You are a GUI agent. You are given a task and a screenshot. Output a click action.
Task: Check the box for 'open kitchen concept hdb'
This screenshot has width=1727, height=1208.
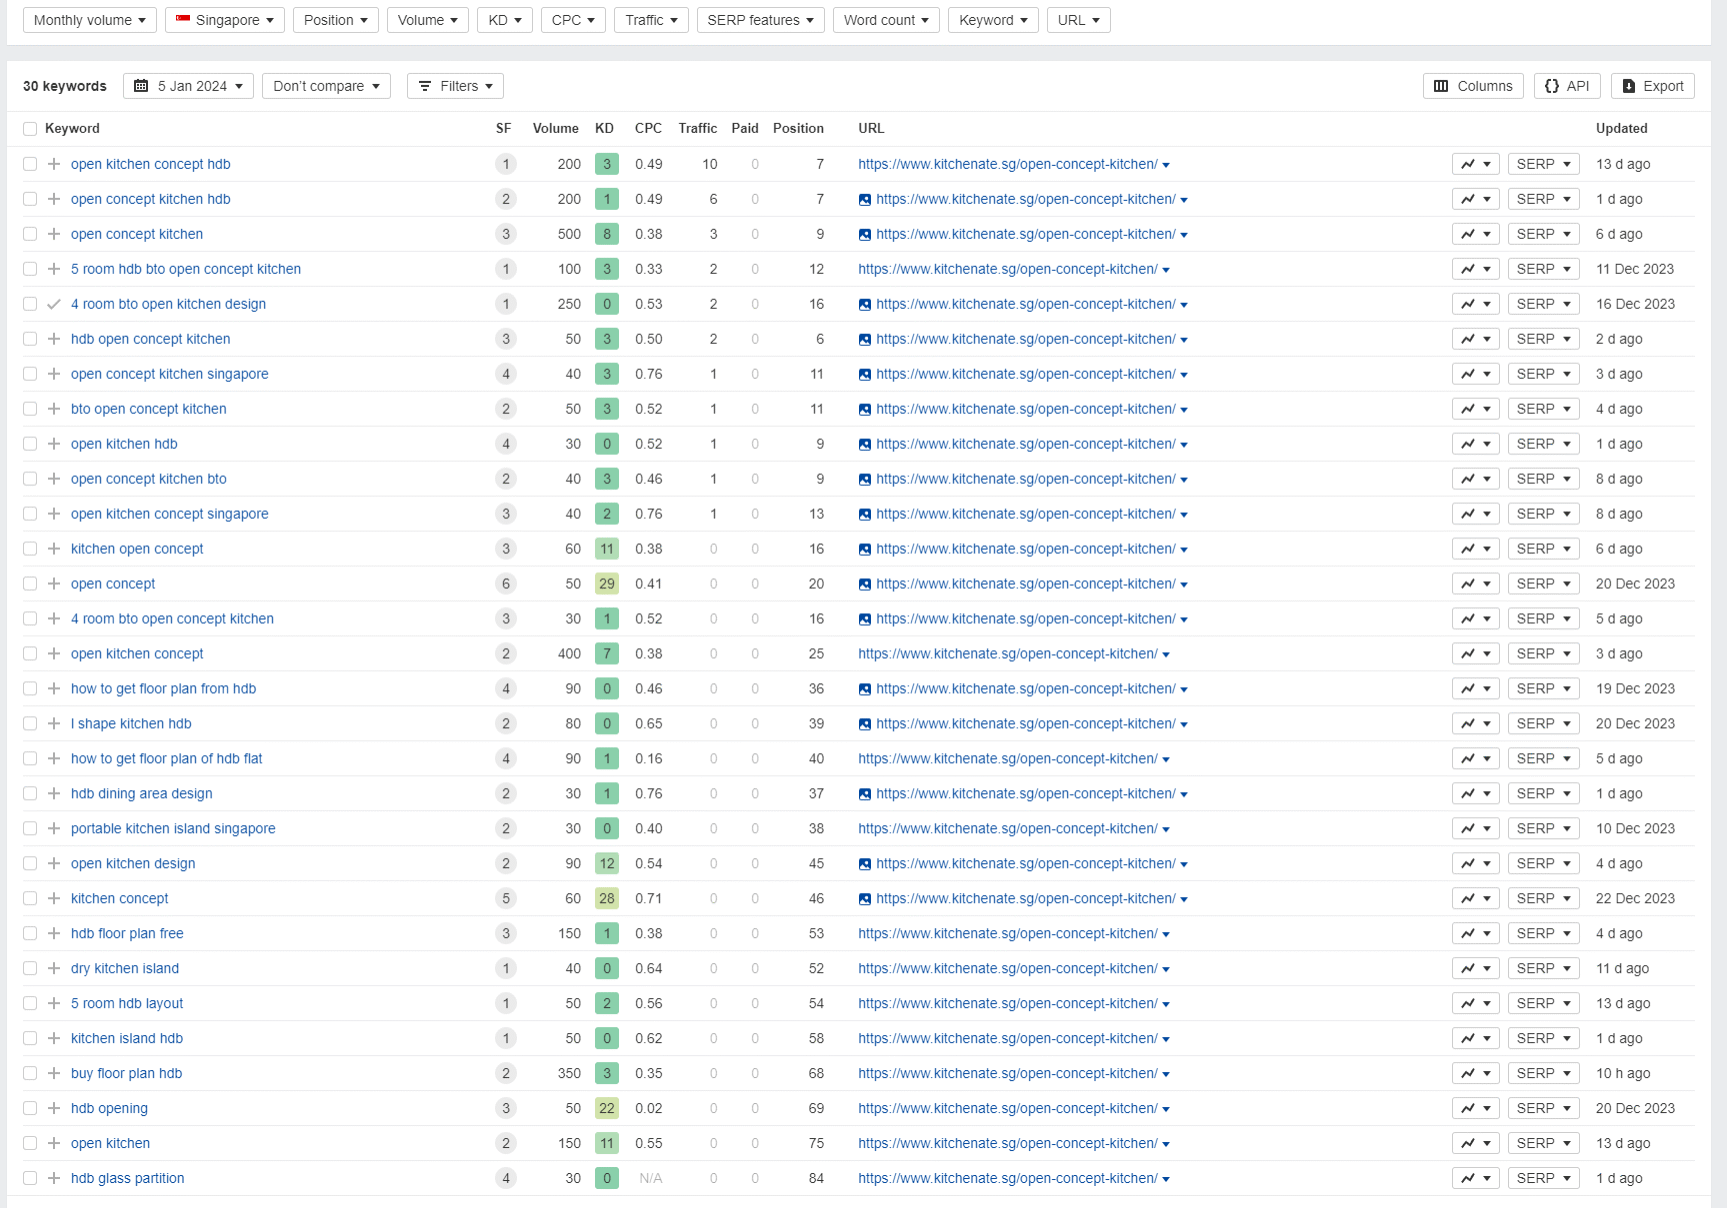[30, 164]
